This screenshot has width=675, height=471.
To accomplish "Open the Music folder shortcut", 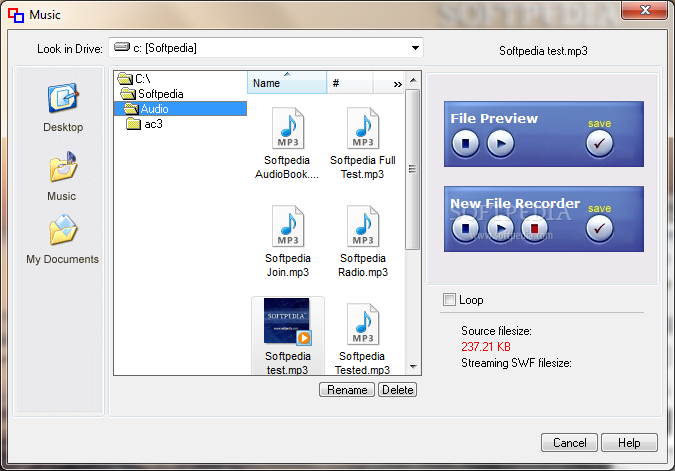I will pos(63,167).
